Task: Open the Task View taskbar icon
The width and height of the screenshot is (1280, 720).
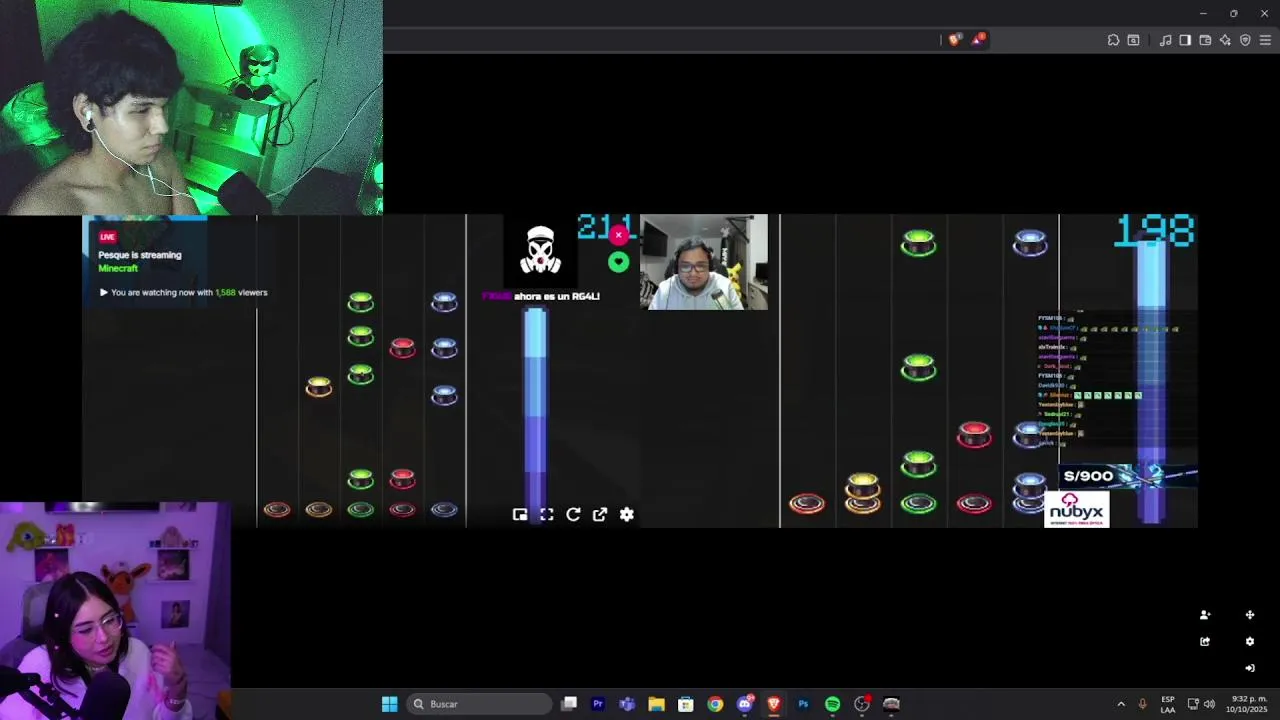Action: point(569,704)
